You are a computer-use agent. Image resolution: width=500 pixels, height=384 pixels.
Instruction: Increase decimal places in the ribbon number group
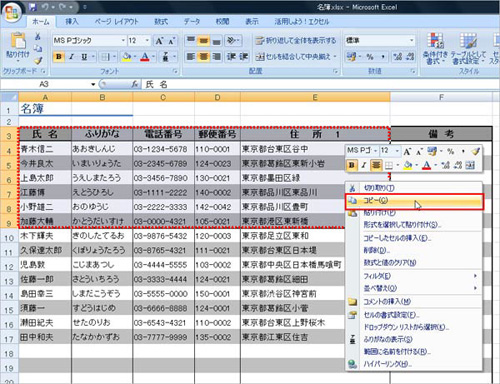coord(398,57)
